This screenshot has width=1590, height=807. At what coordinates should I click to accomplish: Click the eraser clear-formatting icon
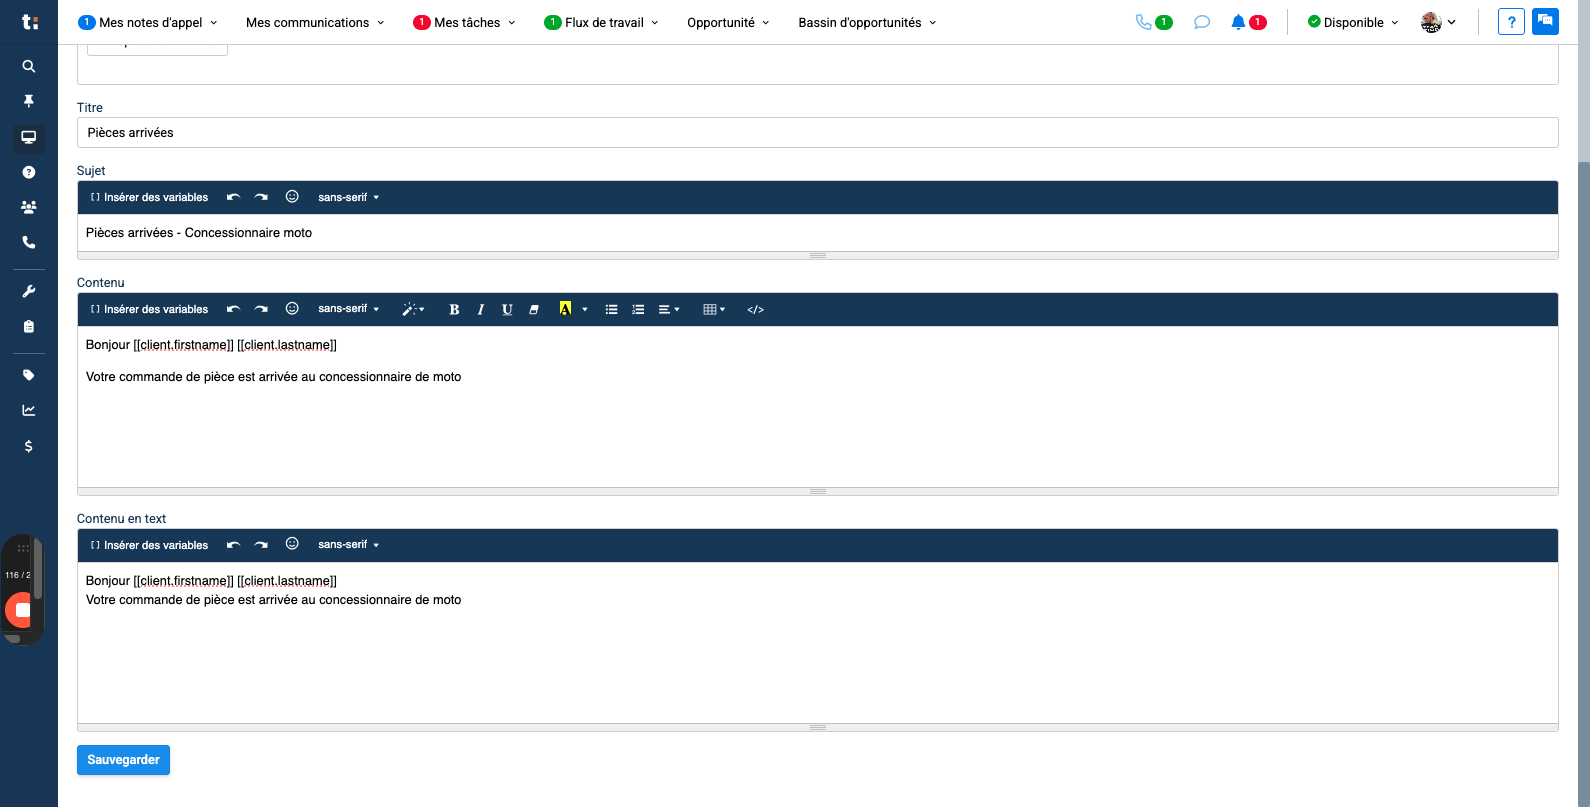click(x=534, y=310)
